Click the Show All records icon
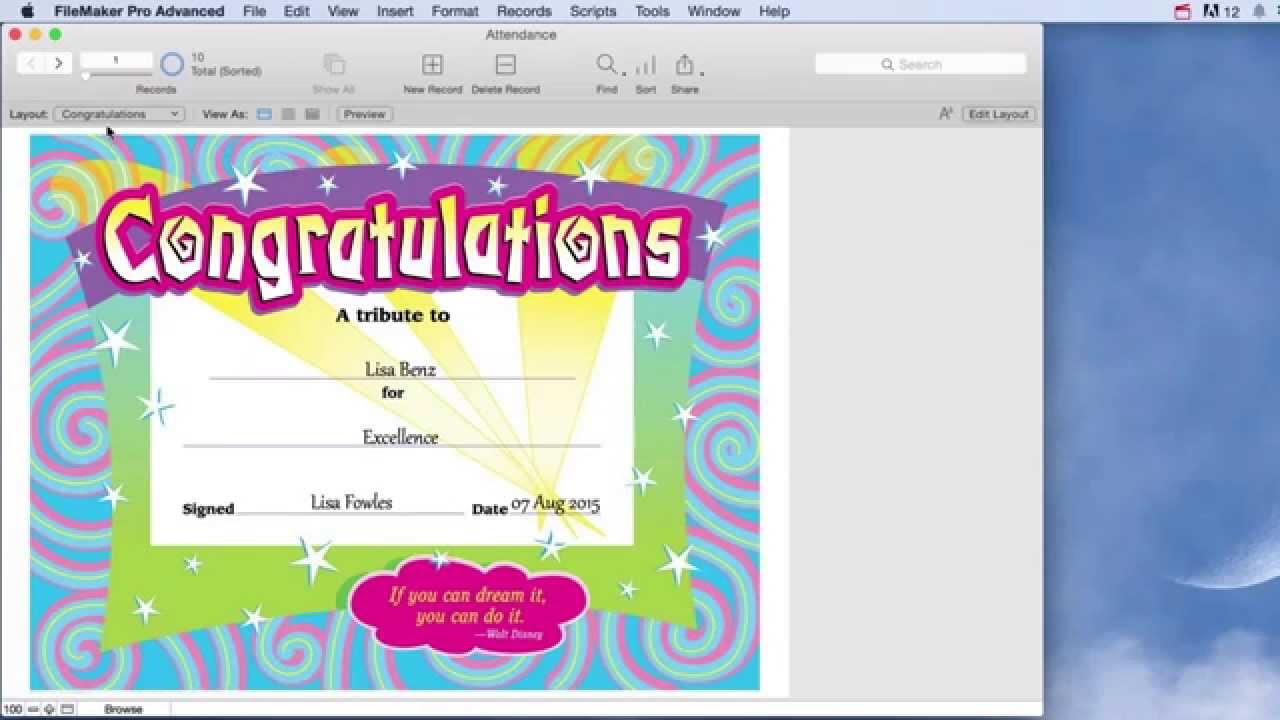 pos(334,64)
